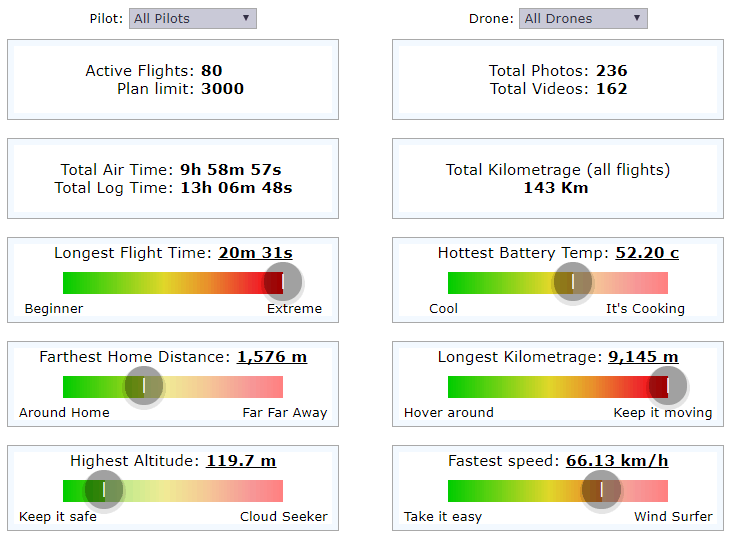
Task: Click the 52.20 c battery temp link
Action: pos(647,253)
